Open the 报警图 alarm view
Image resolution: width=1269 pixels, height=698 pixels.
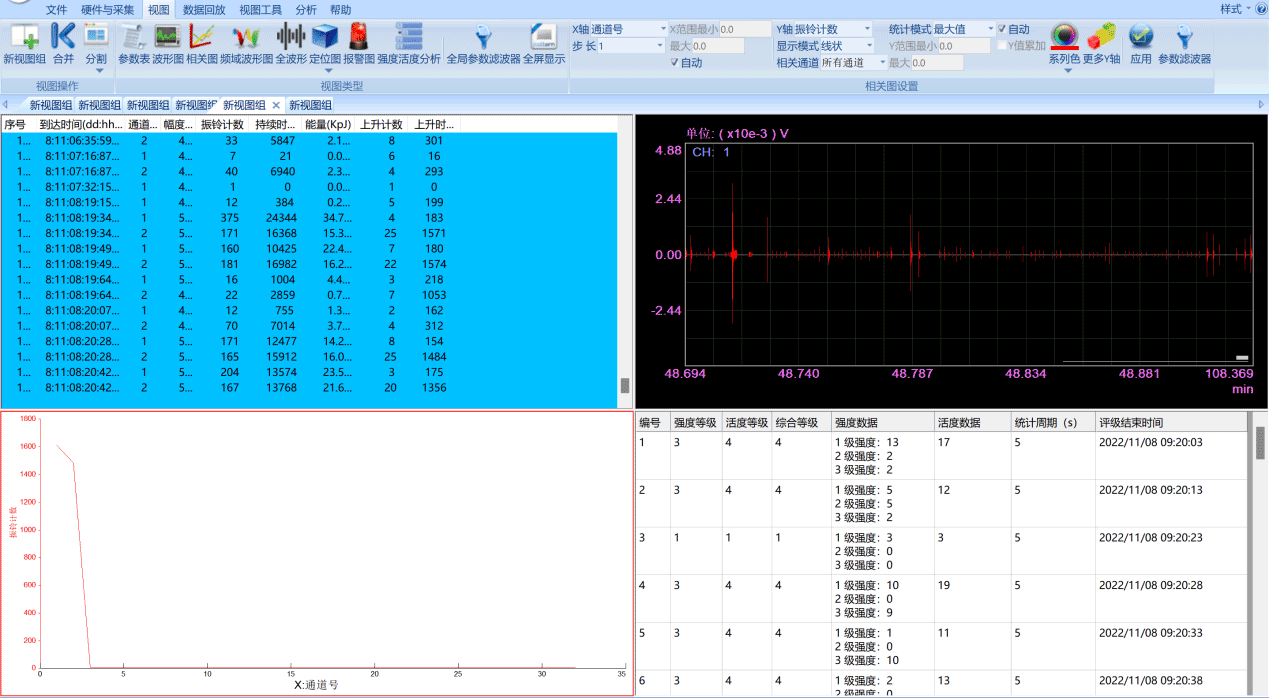click(x=358, y=45)
